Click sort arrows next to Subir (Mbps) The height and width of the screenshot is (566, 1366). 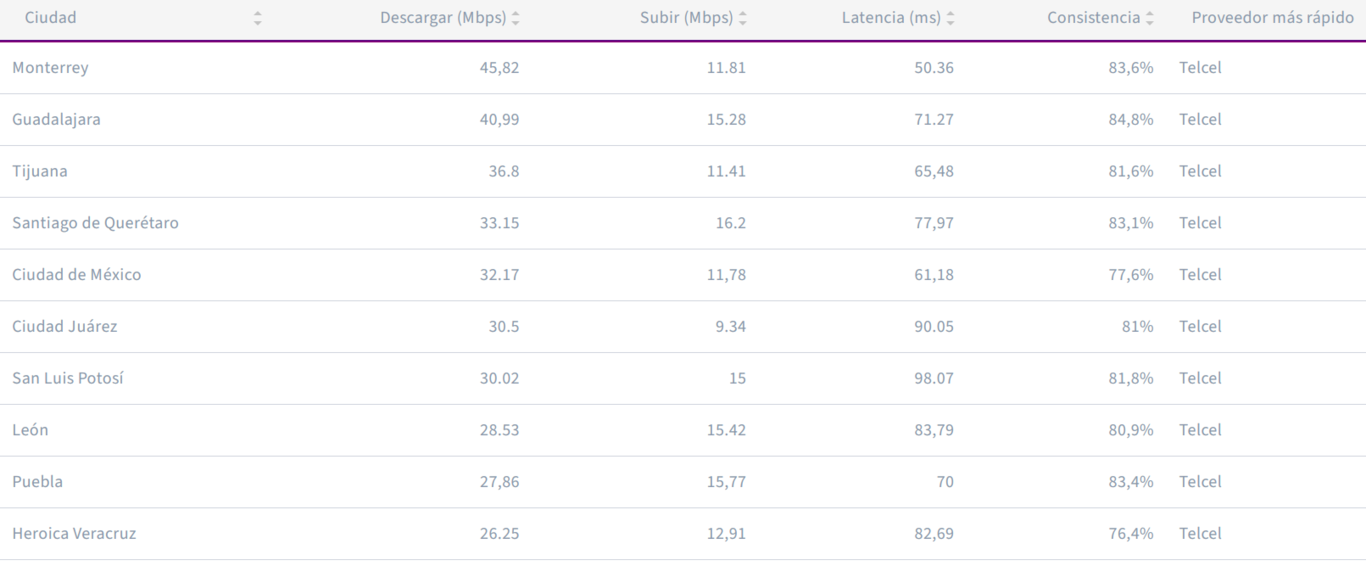(742, 18)
